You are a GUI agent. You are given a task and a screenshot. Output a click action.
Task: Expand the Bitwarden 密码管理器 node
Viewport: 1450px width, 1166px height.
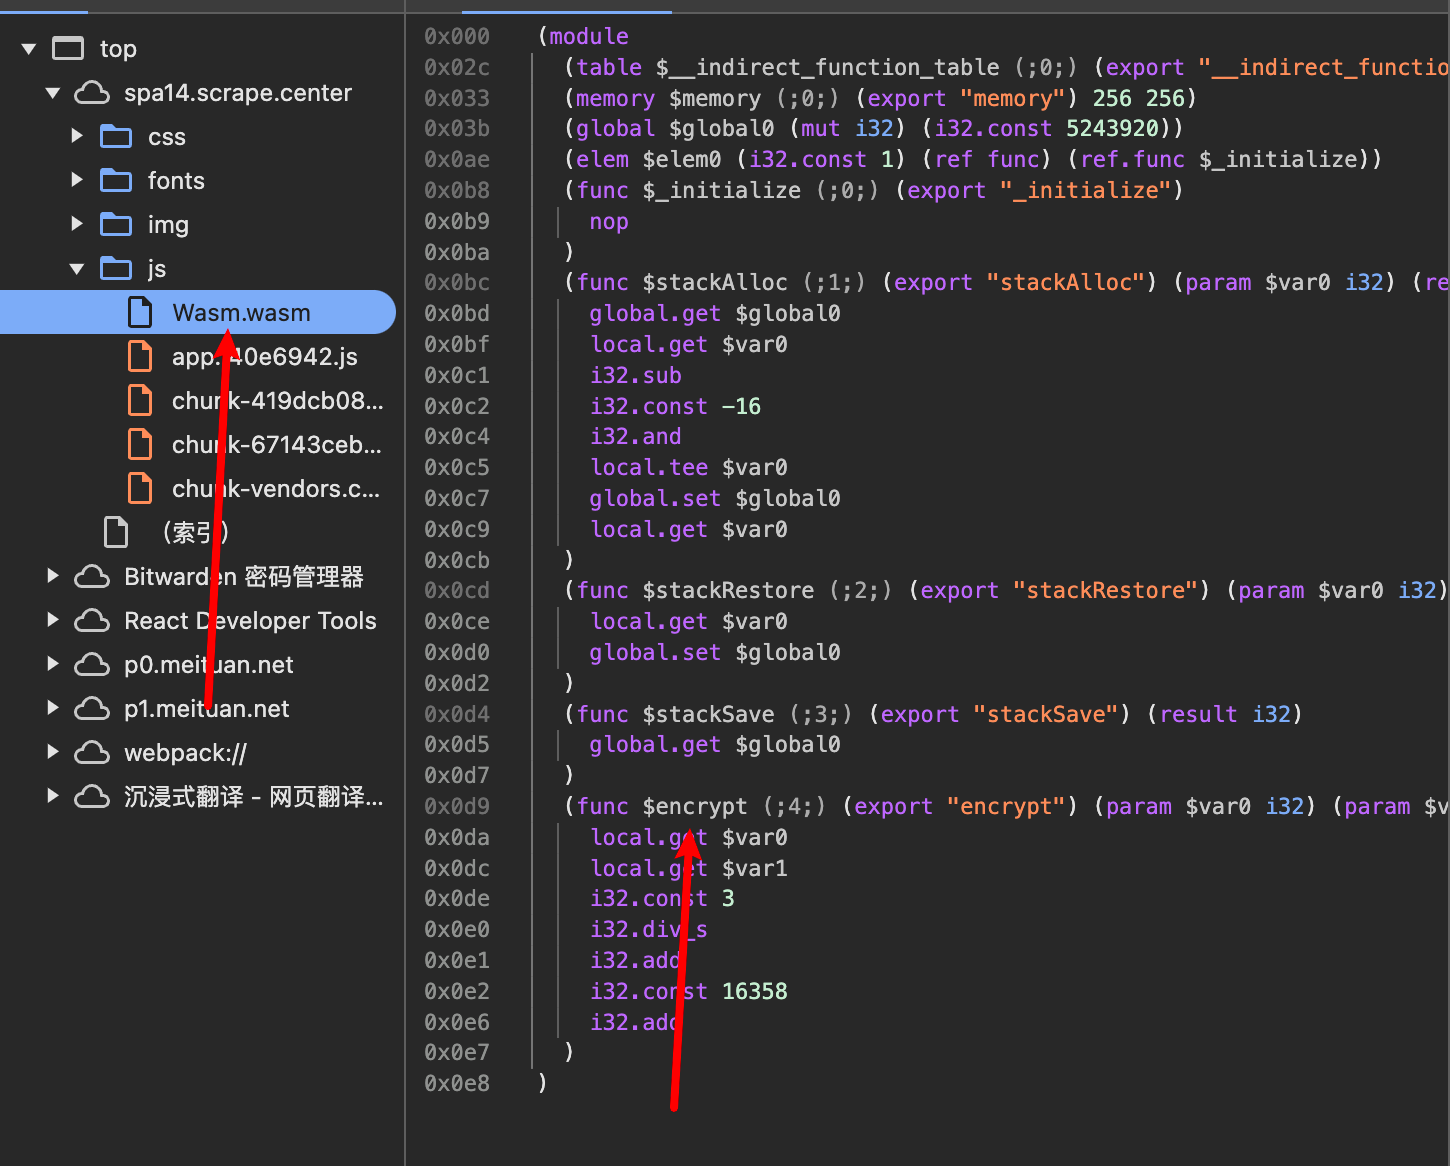[x=53, y=576]
